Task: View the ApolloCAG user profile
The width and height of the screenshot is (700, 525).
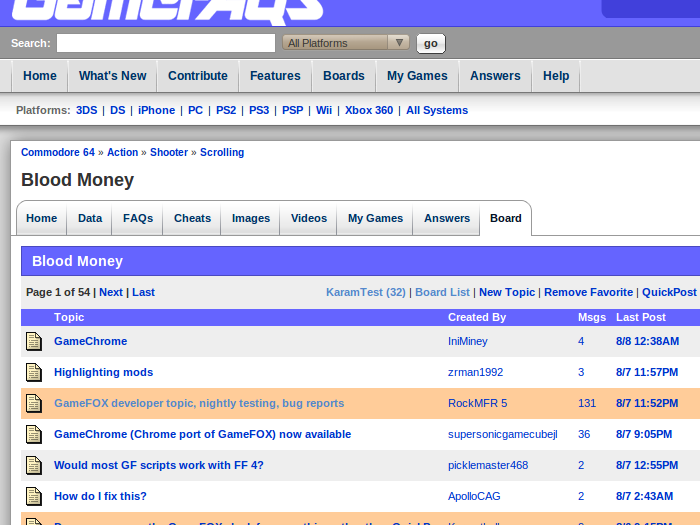Action: click(x=474, y=496)
